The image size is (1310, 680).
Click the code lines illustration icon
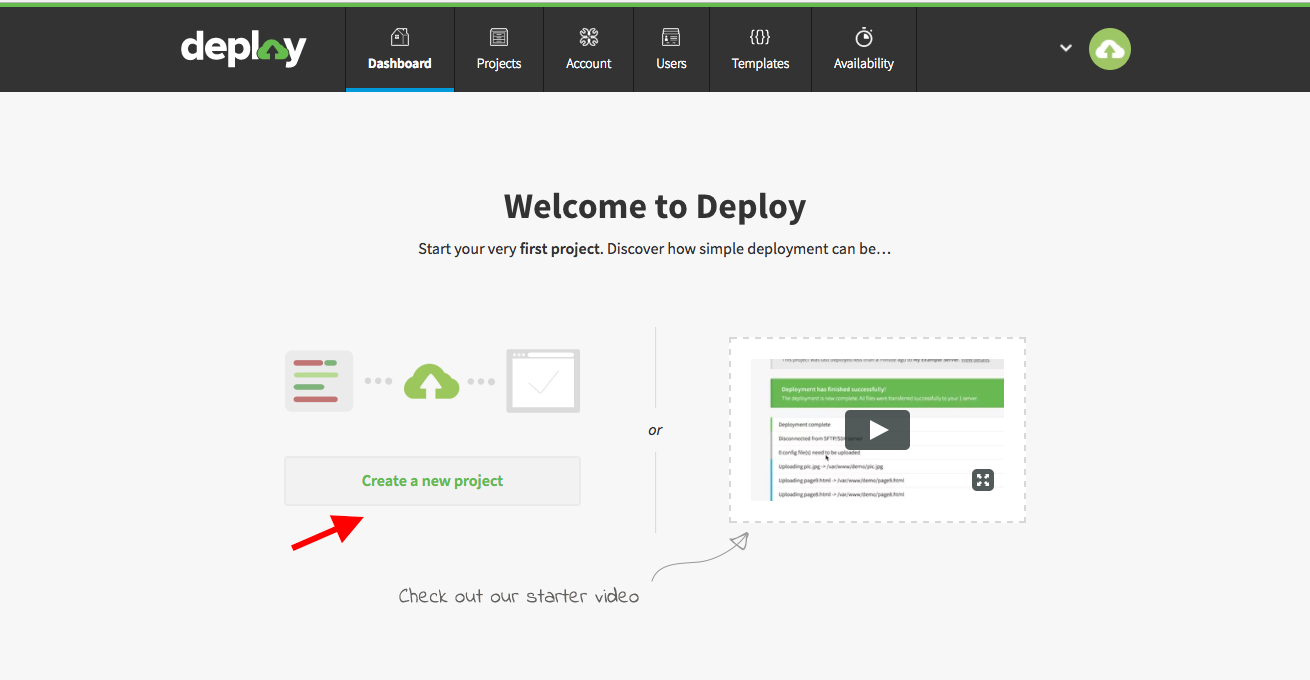tap(319, 381)
